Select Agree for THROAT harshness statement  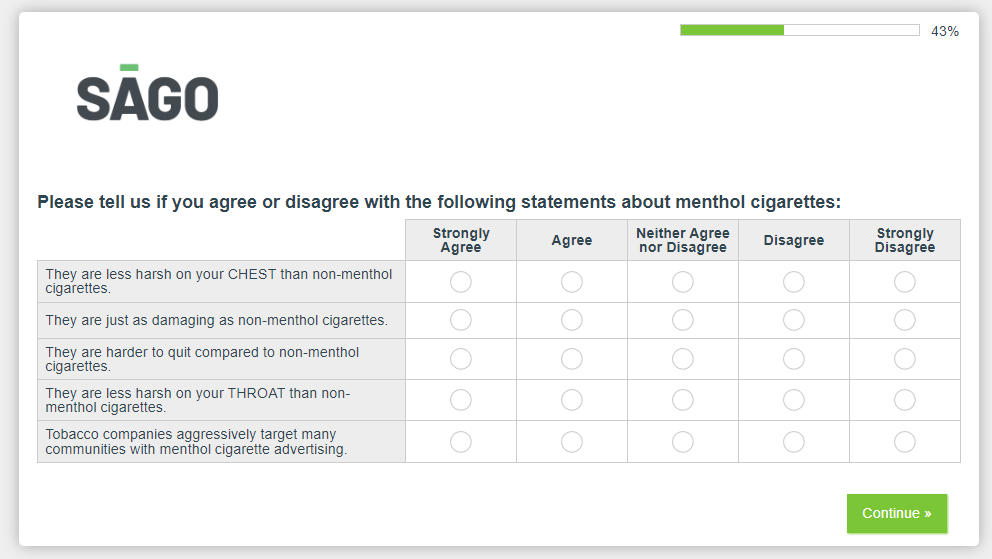tap(572, 400)
